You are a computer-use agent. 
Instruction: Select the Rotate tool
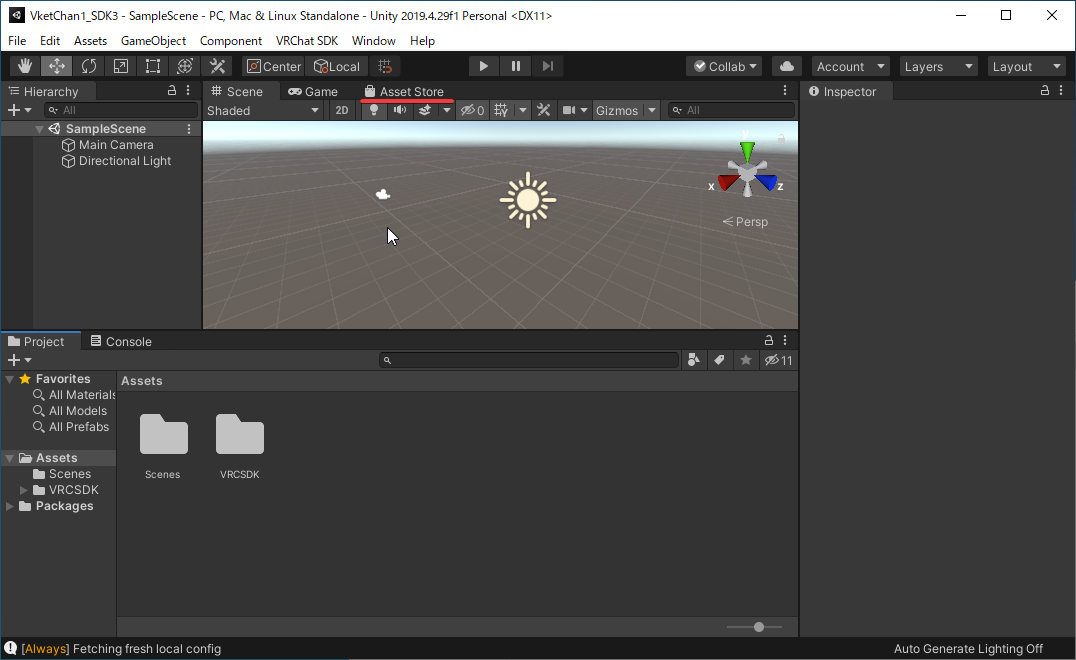click(88, 65)
